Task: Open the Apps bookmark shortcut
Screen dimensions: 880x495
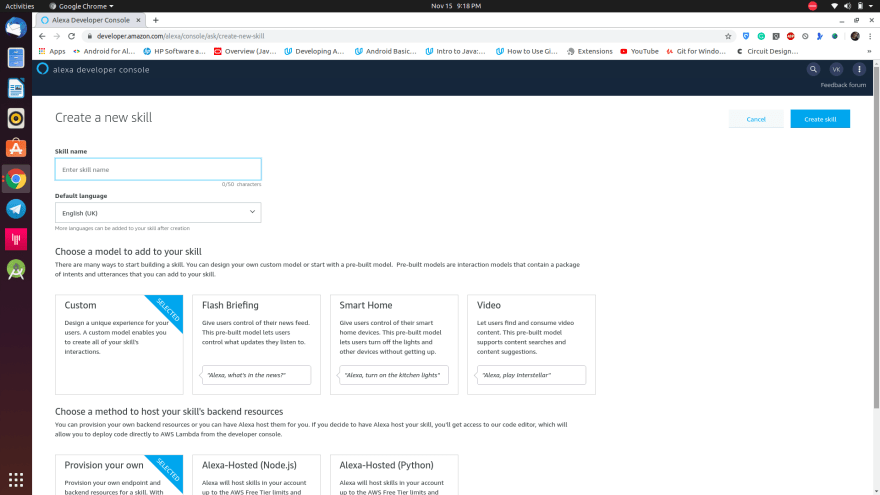Action: coord(52,51)
